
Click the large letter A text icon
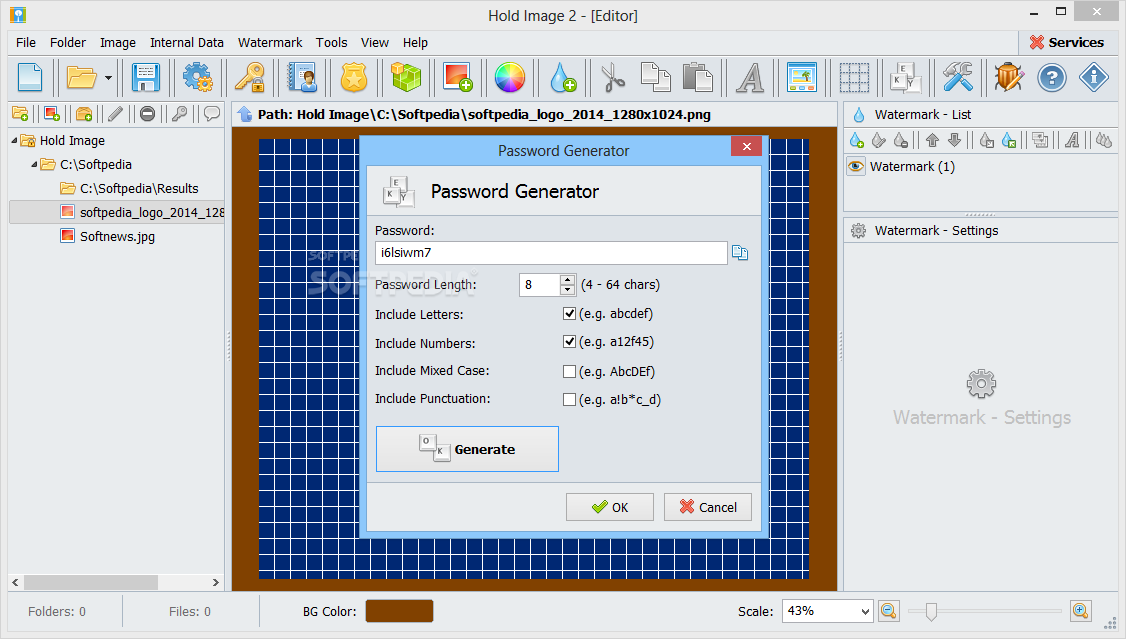coord(750,78)
